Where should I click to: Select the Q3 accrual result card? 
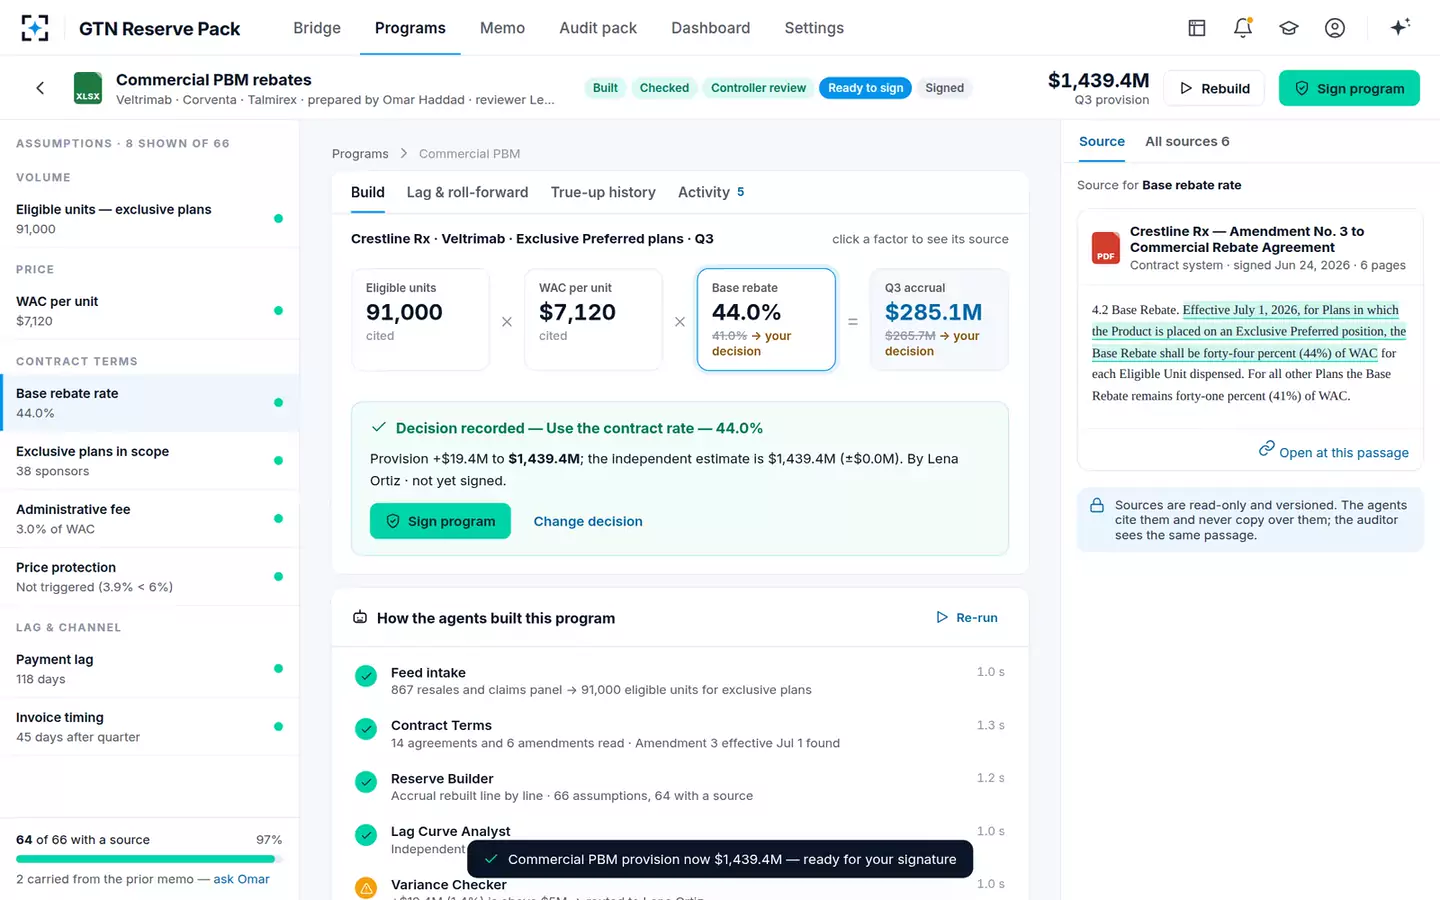click(939, 319)
